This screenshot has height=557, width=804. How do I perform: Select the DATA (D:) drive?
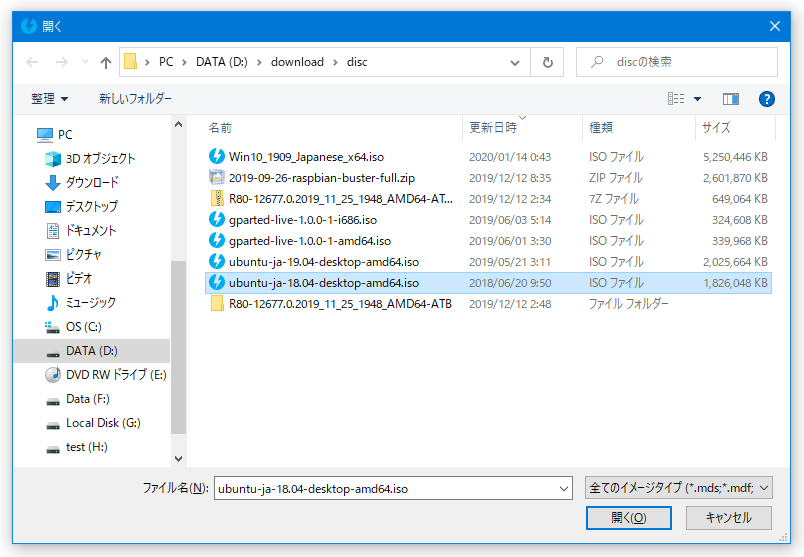[91, 351]
